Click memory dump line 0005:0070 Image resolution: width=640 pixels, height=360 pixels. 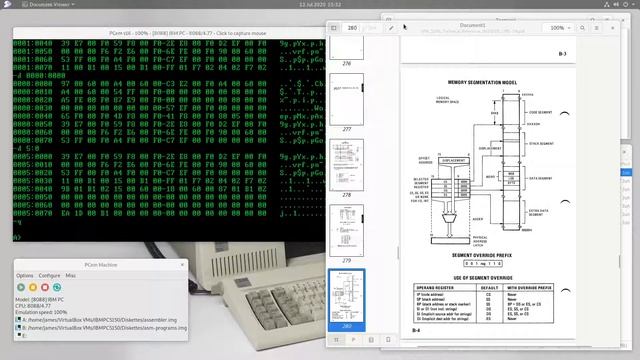point(169,213)
